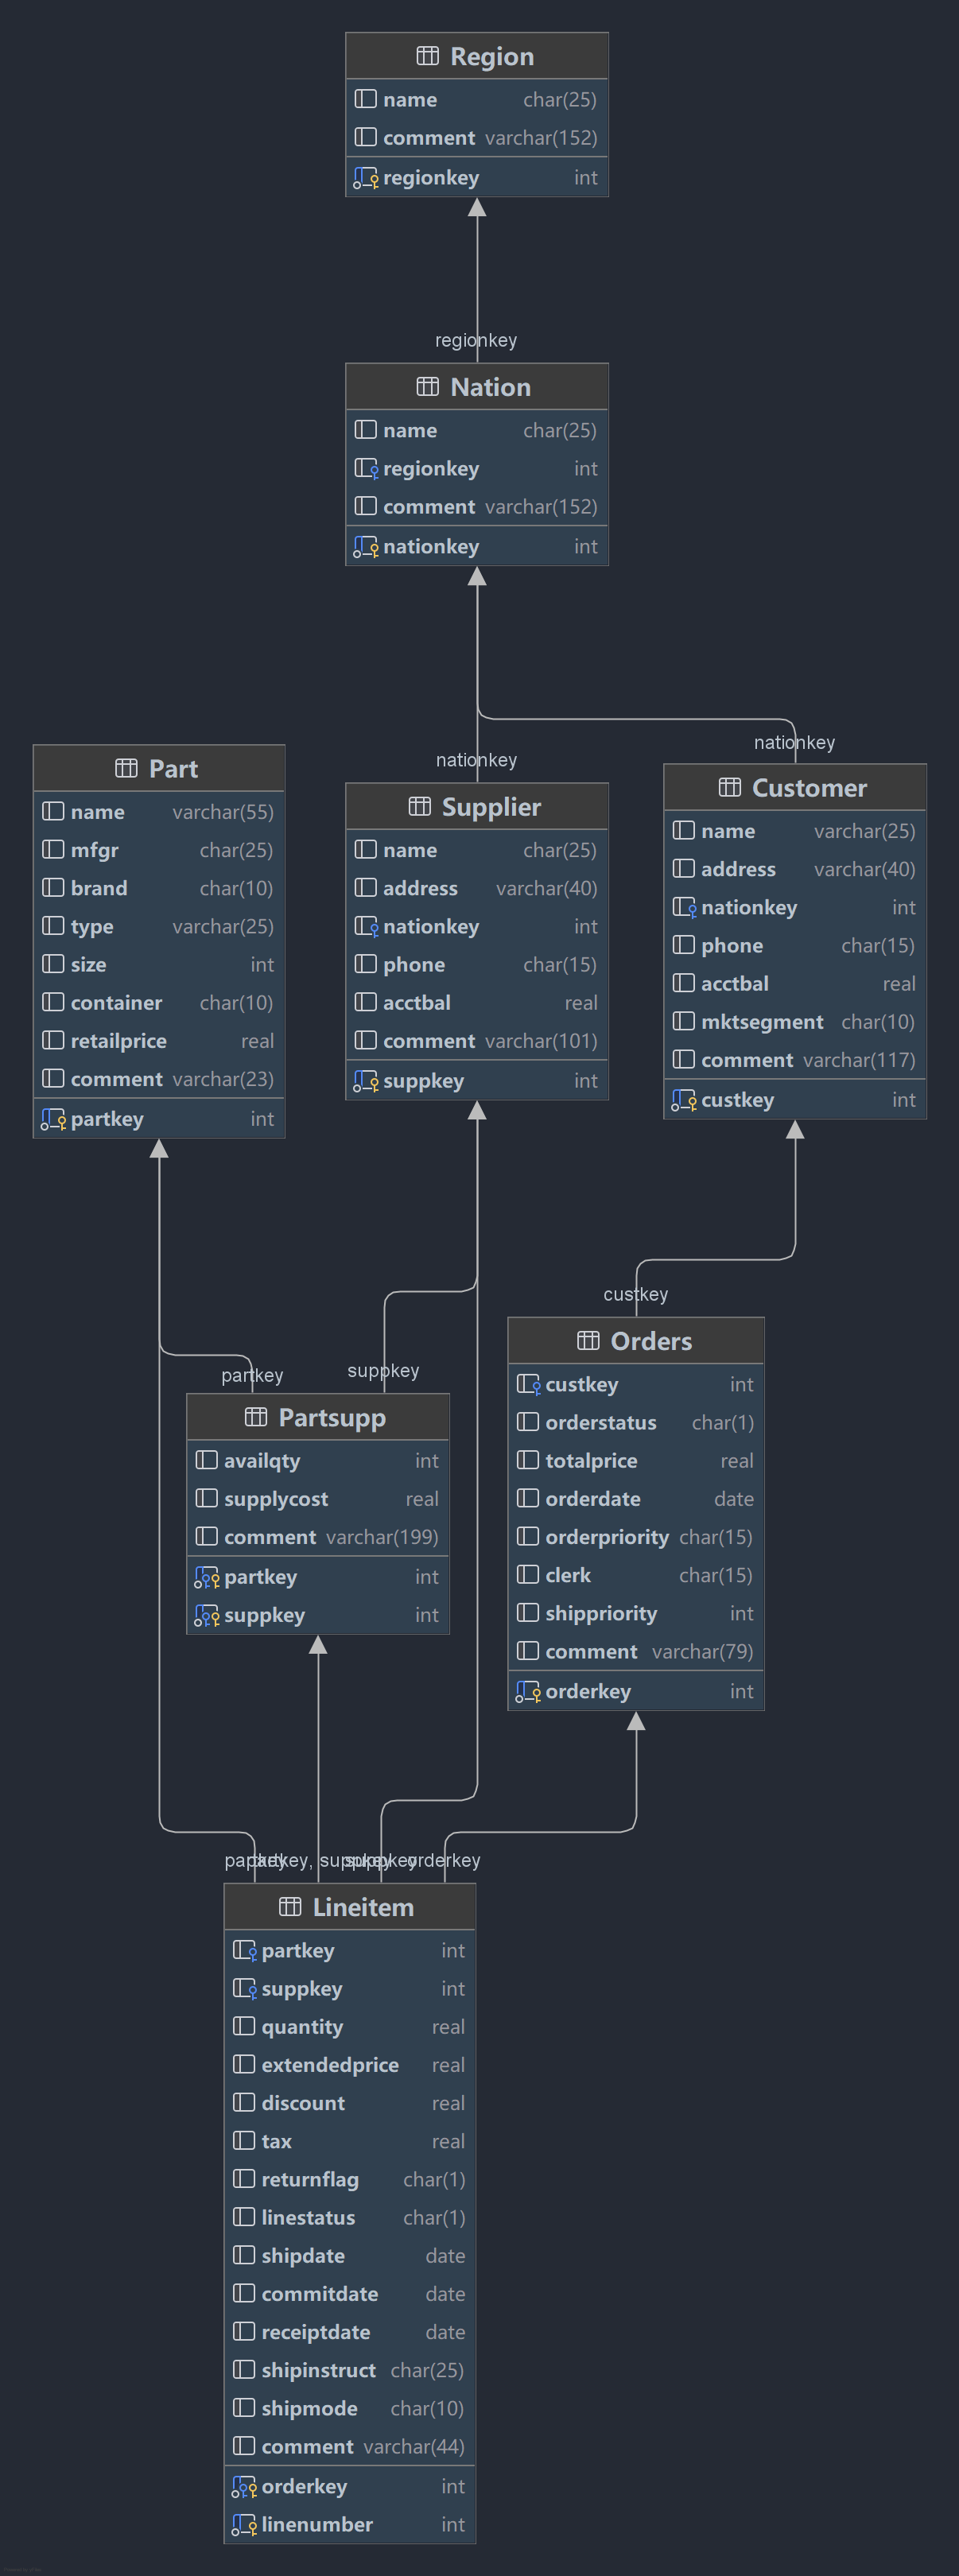Click column icon beside Part retailprice

[x=53, y=1041]
